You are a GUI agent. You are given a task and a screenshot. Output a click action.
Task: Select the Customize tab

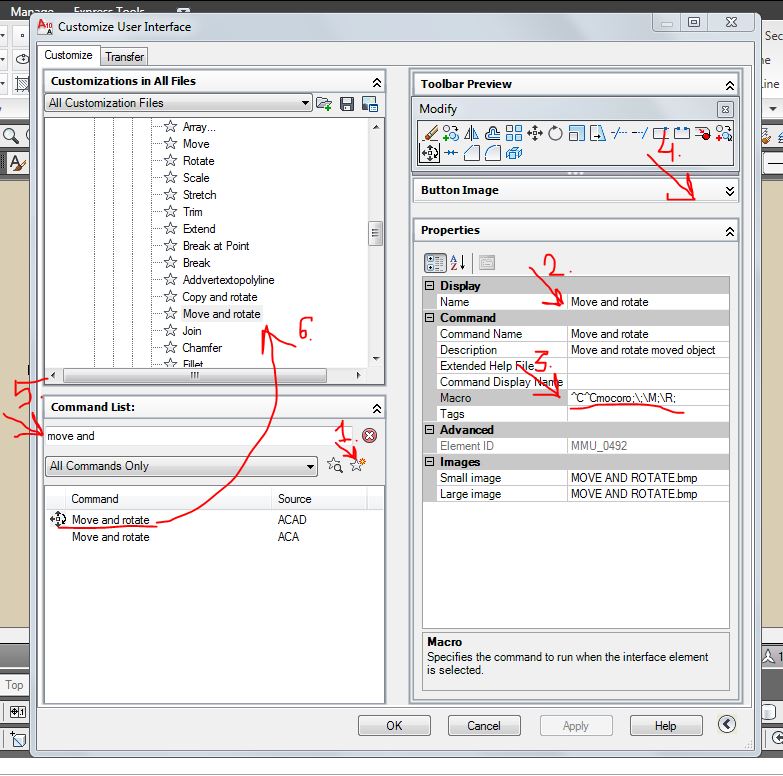click(x=68, y=55)
